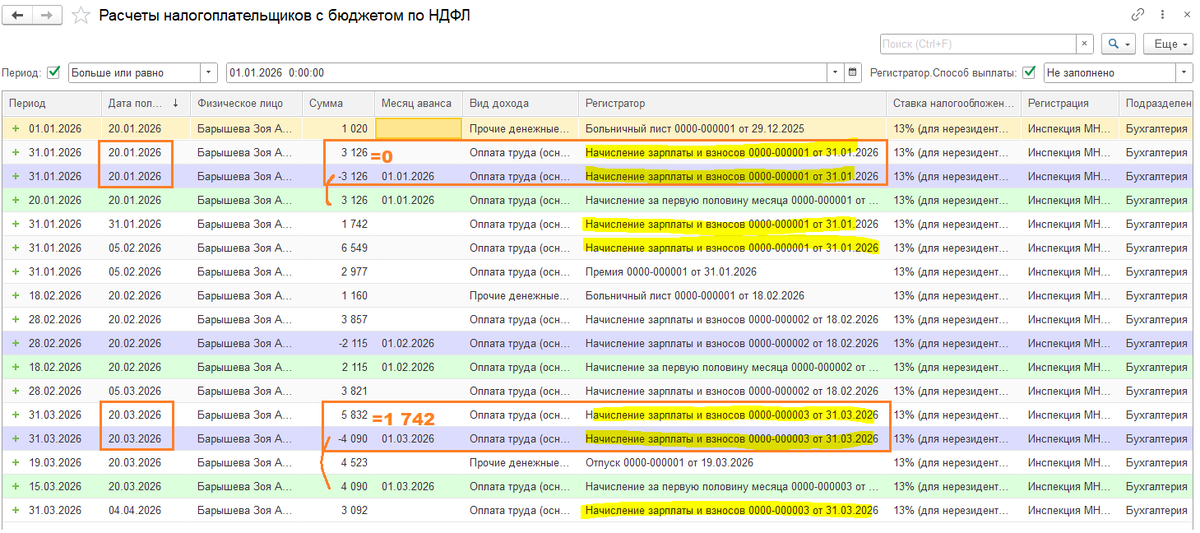1200x533 pixels.
Task: Click the plus icon in the 6 549 row
Action: coord(15,248)
